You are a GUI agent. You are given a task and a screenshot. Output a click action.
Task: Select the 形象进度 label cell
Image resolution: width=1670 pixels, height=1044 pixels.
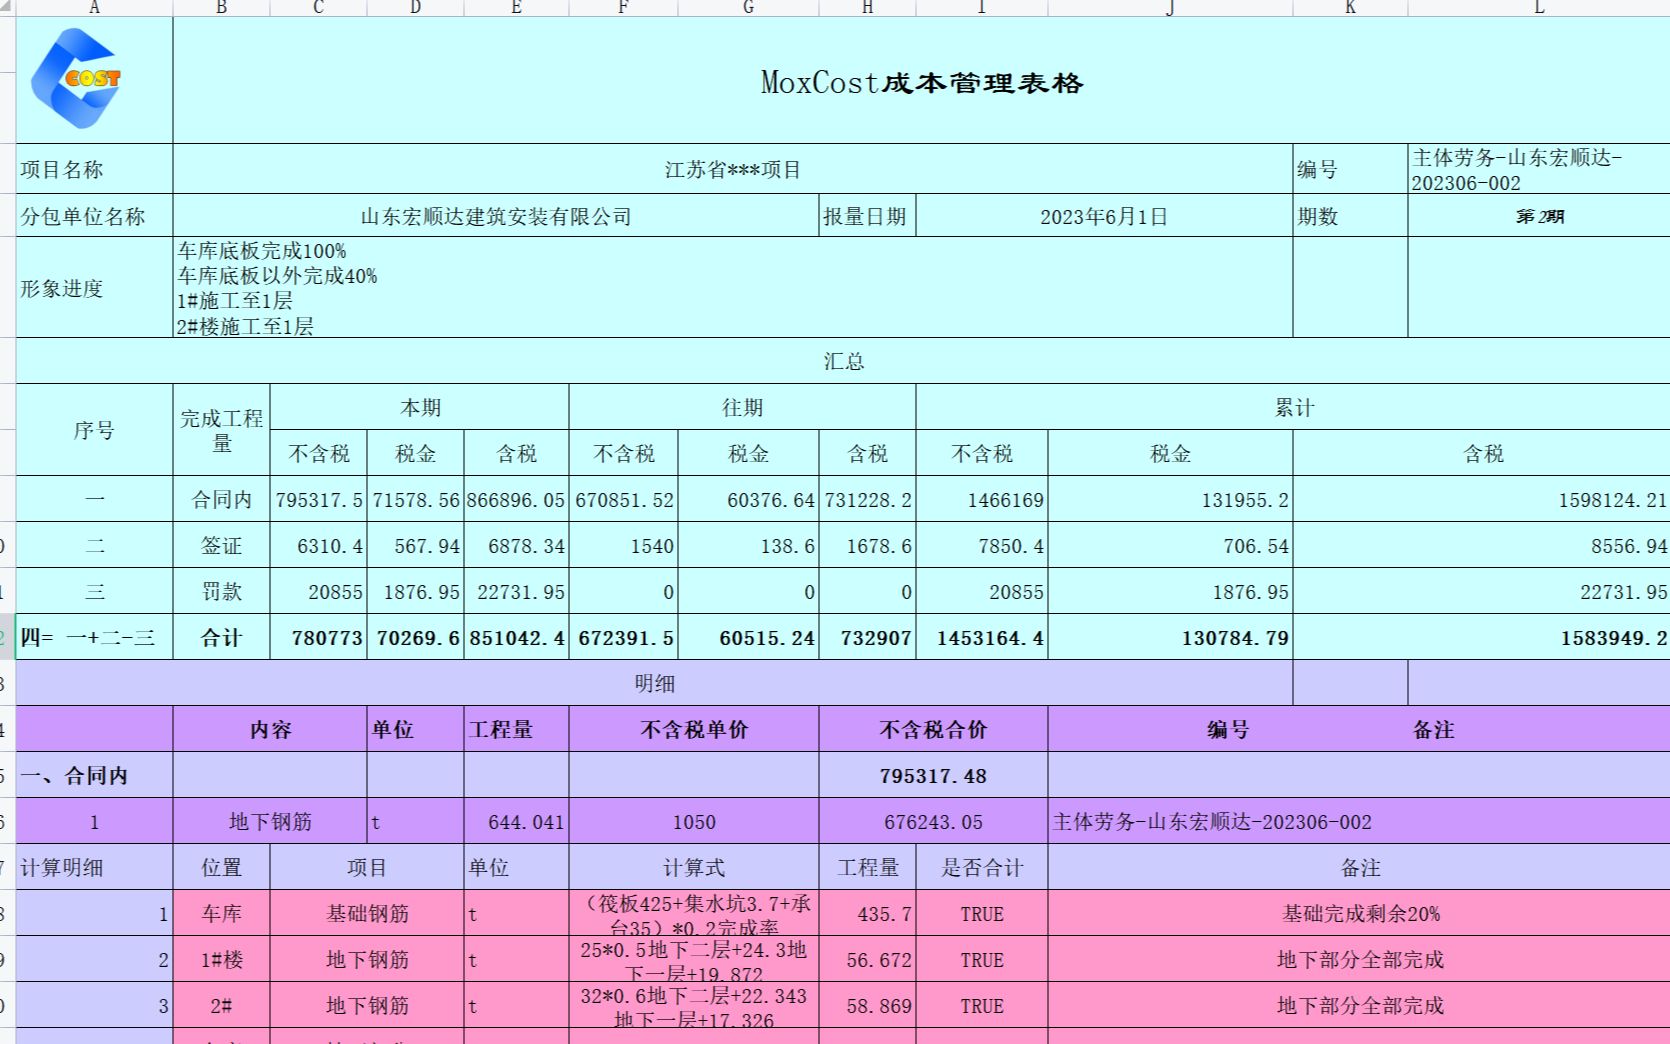[94, 288]
